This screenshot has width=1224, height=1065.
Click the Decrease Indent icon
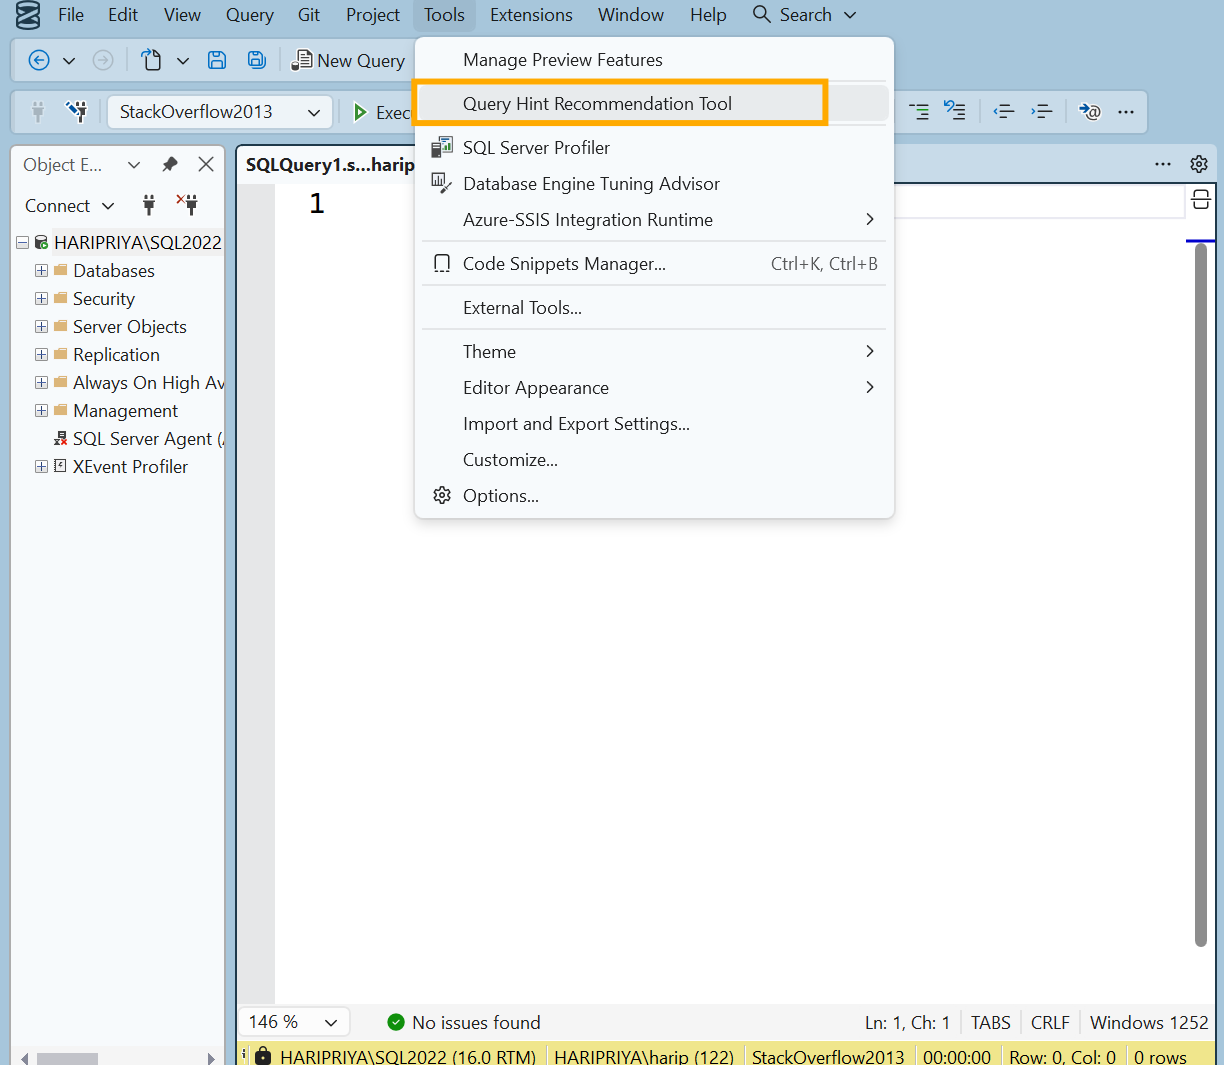[x=1003, y=111]
